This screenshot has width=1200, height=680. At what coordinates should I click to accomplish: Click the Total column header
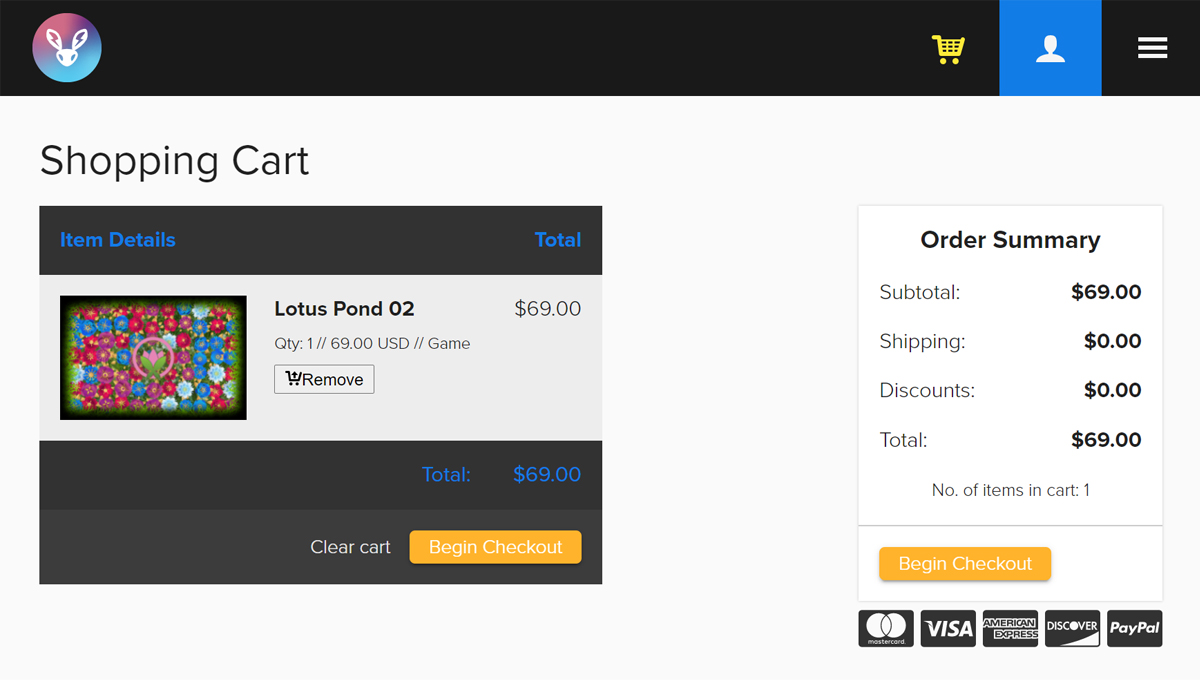(557, 240)
